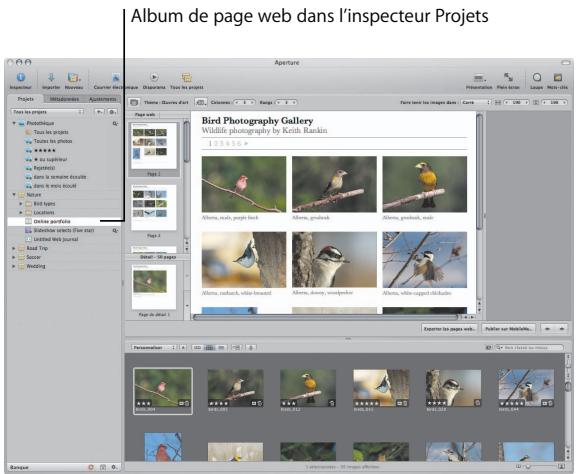The image size is (576, 474).
Task: Open the project action gear menu
Action: pyautogui.click(x=113, y=112)
